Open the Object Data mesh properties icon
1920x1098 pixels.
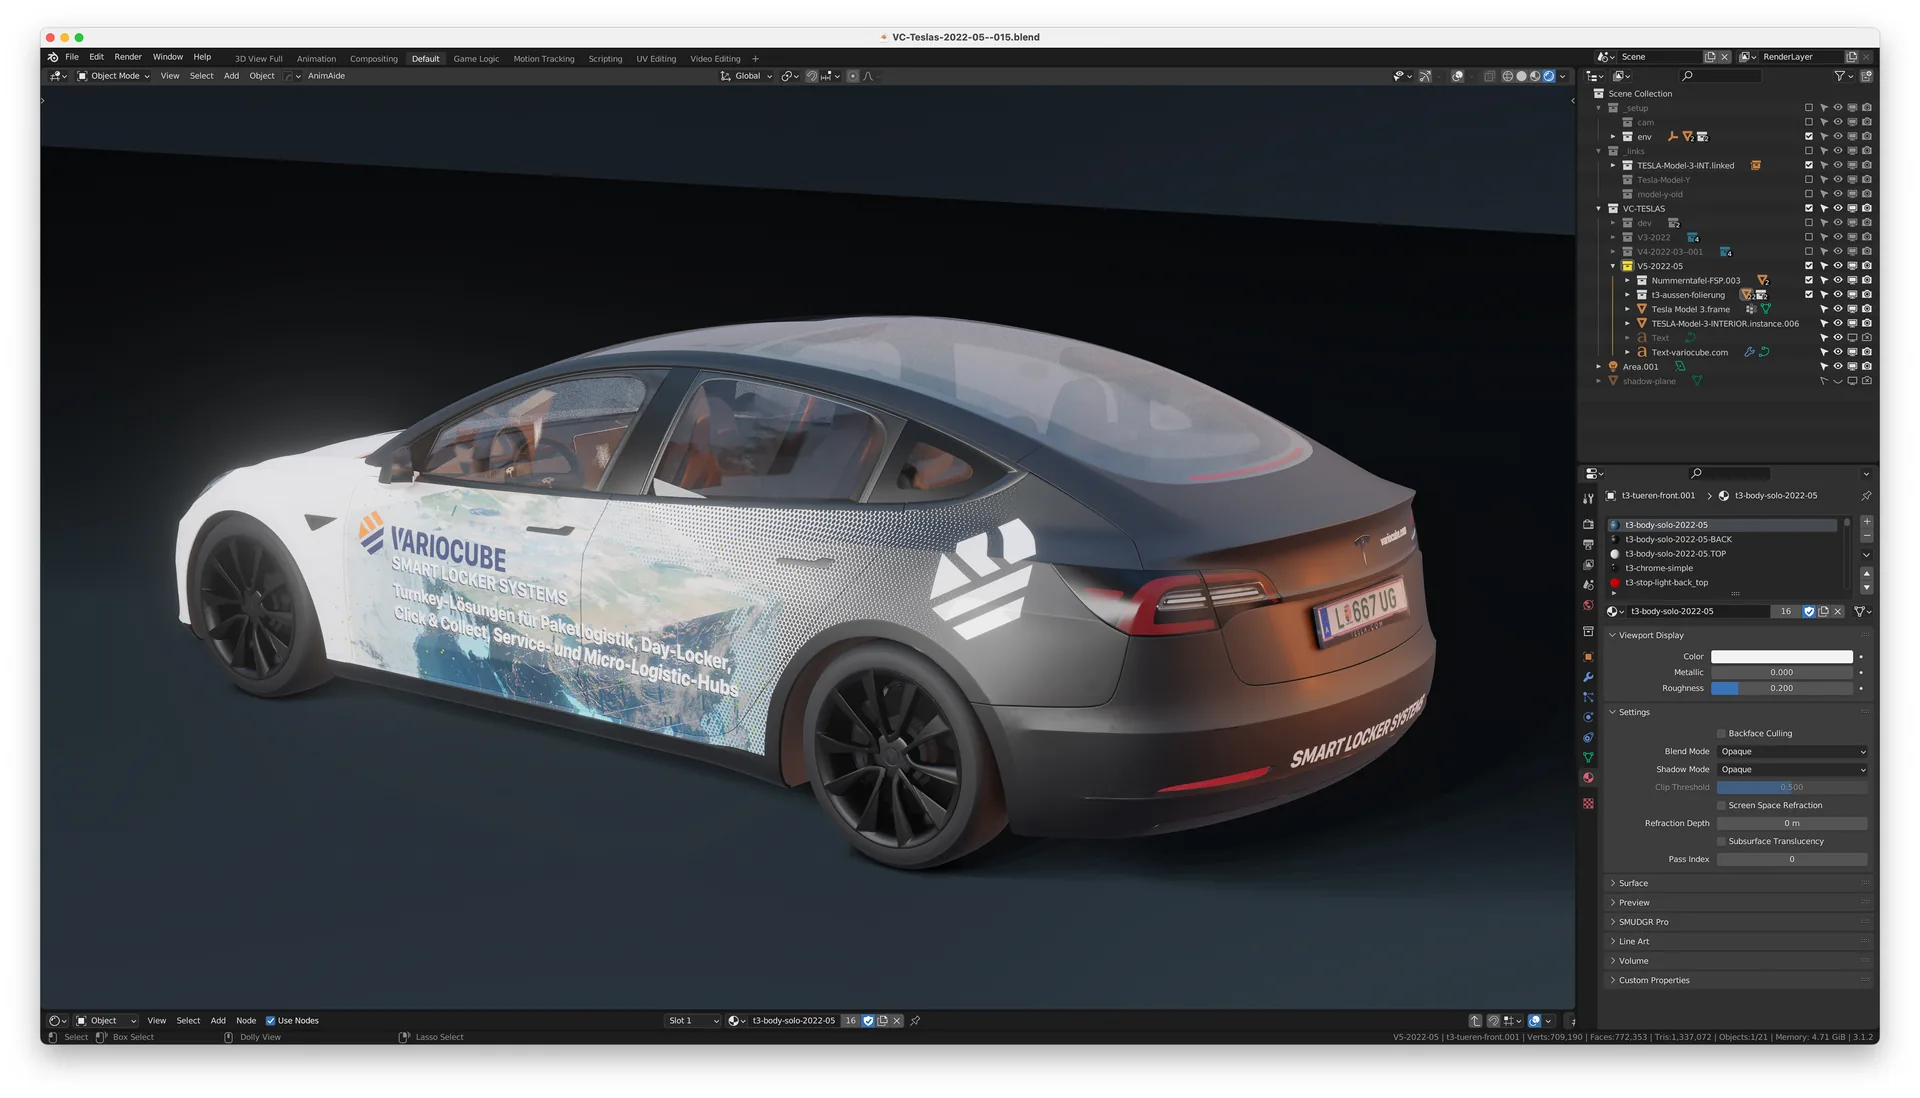pyautogui.click(x=1588, y=757)
